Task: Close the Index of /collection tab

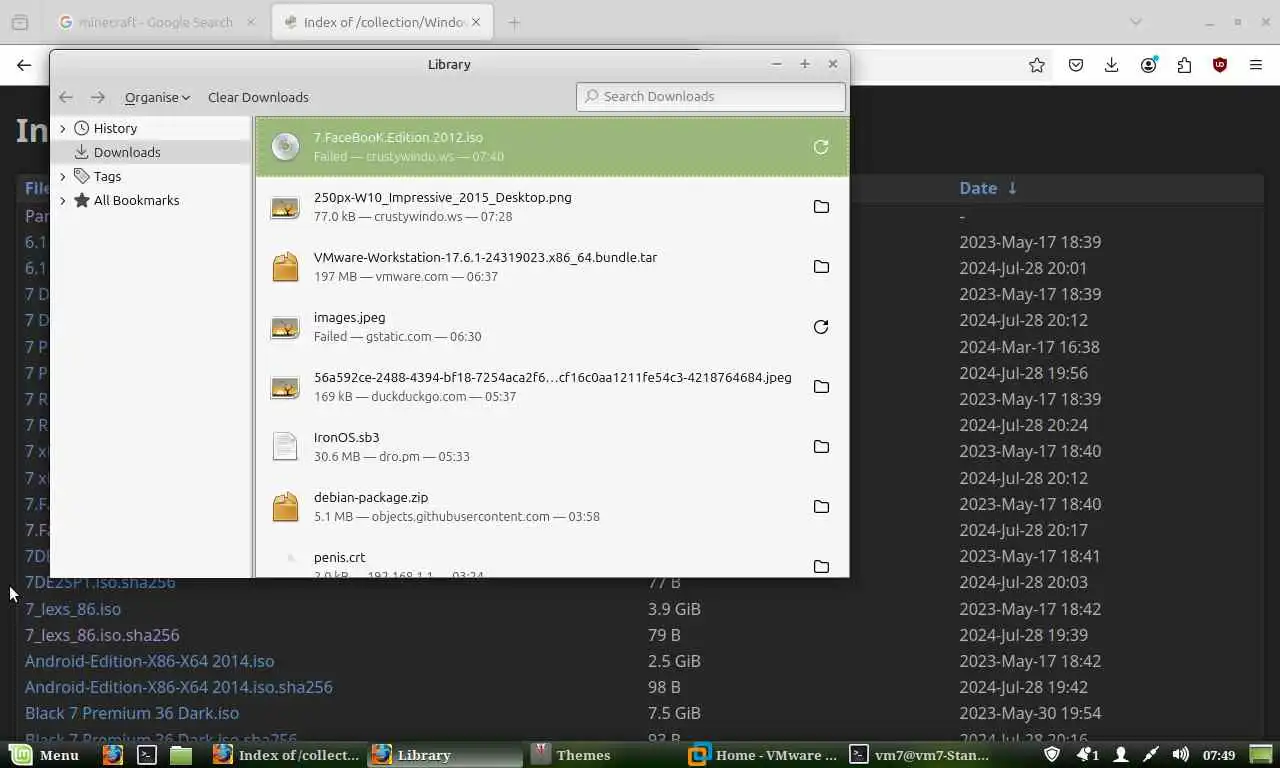Action: [x=475, y=22]
